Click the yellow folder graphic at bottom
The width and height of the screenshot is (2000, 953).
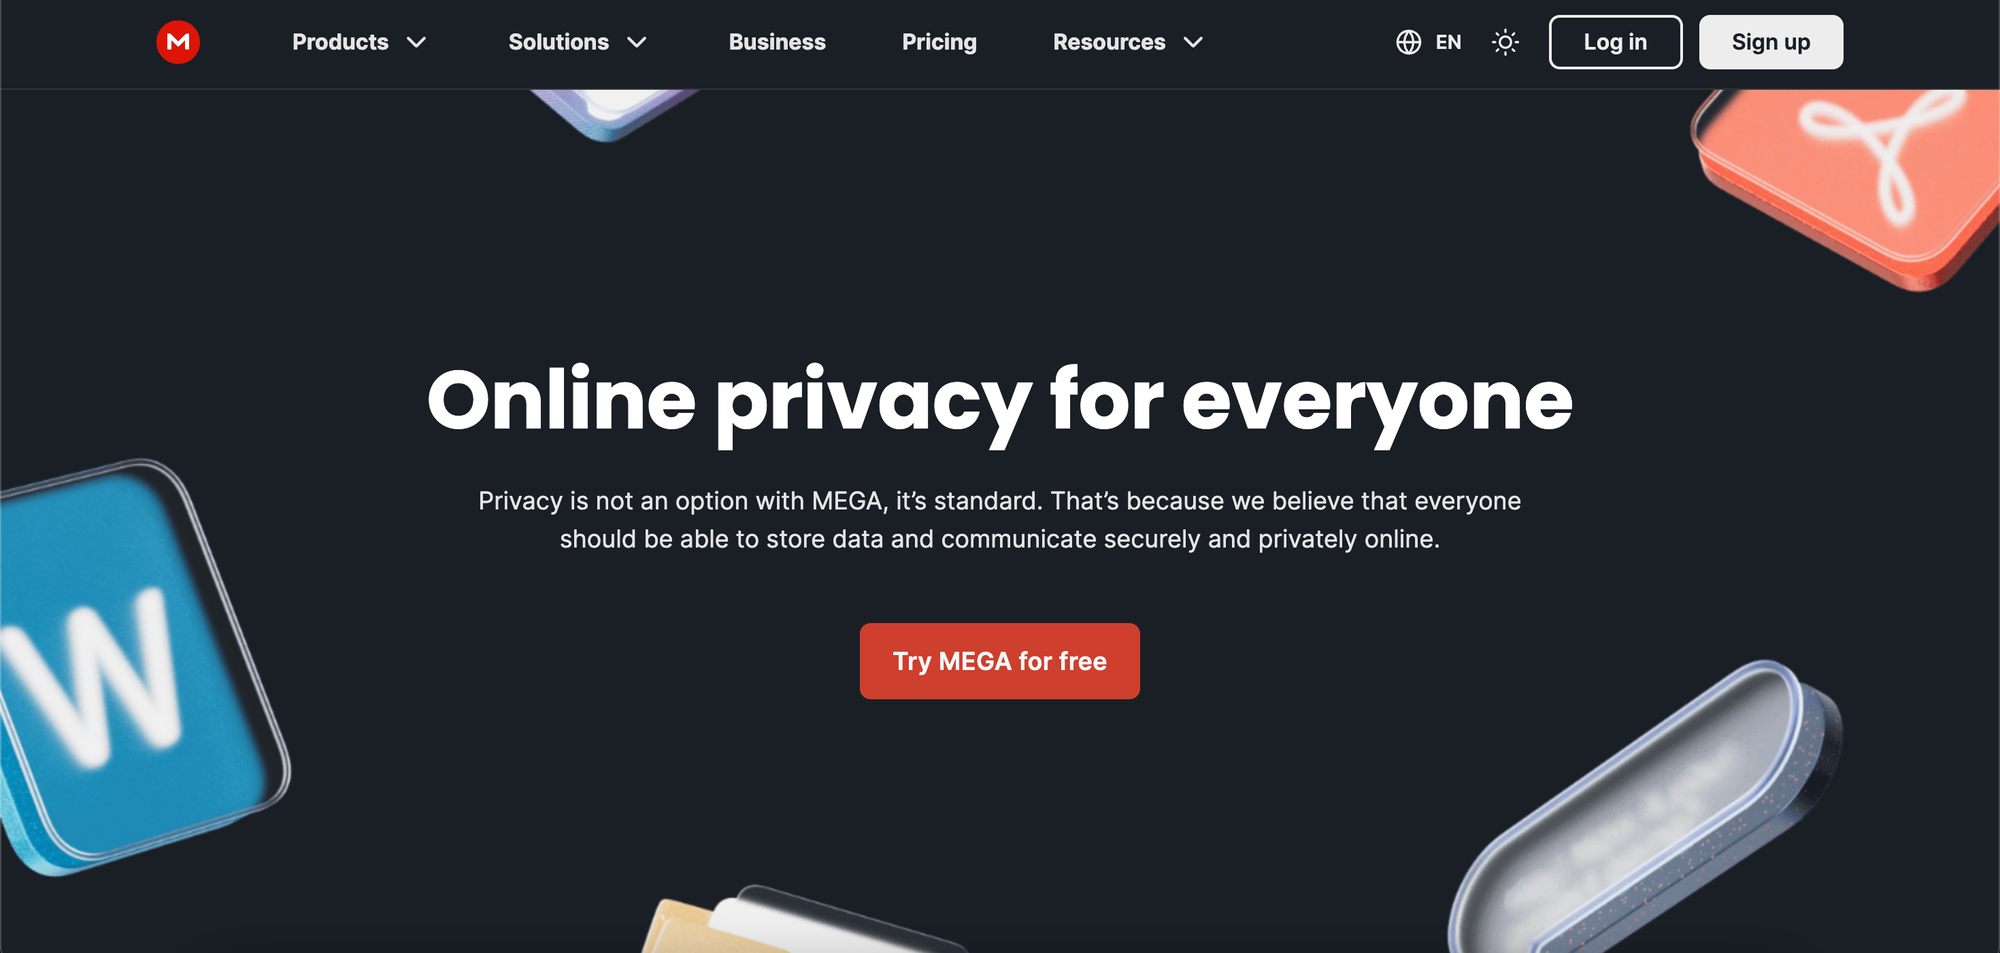800,922
